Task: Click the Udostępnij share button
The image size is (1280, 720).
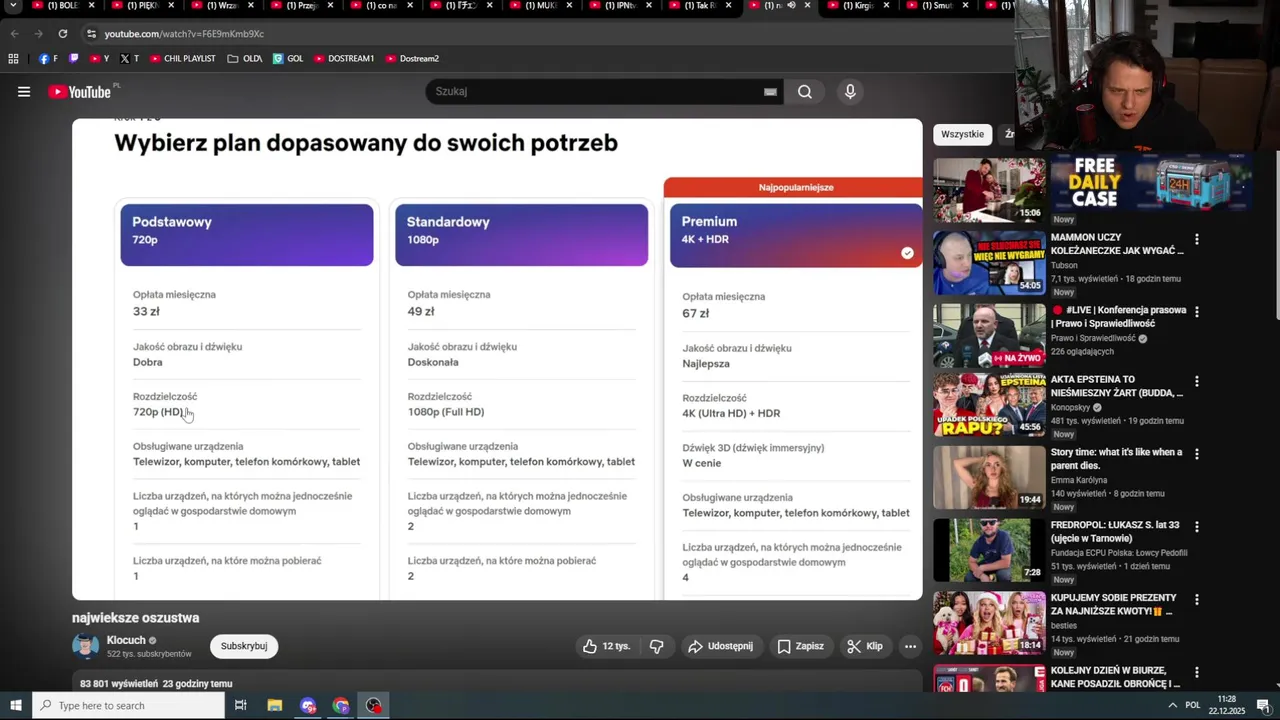Action: click(x=720, y=646)
